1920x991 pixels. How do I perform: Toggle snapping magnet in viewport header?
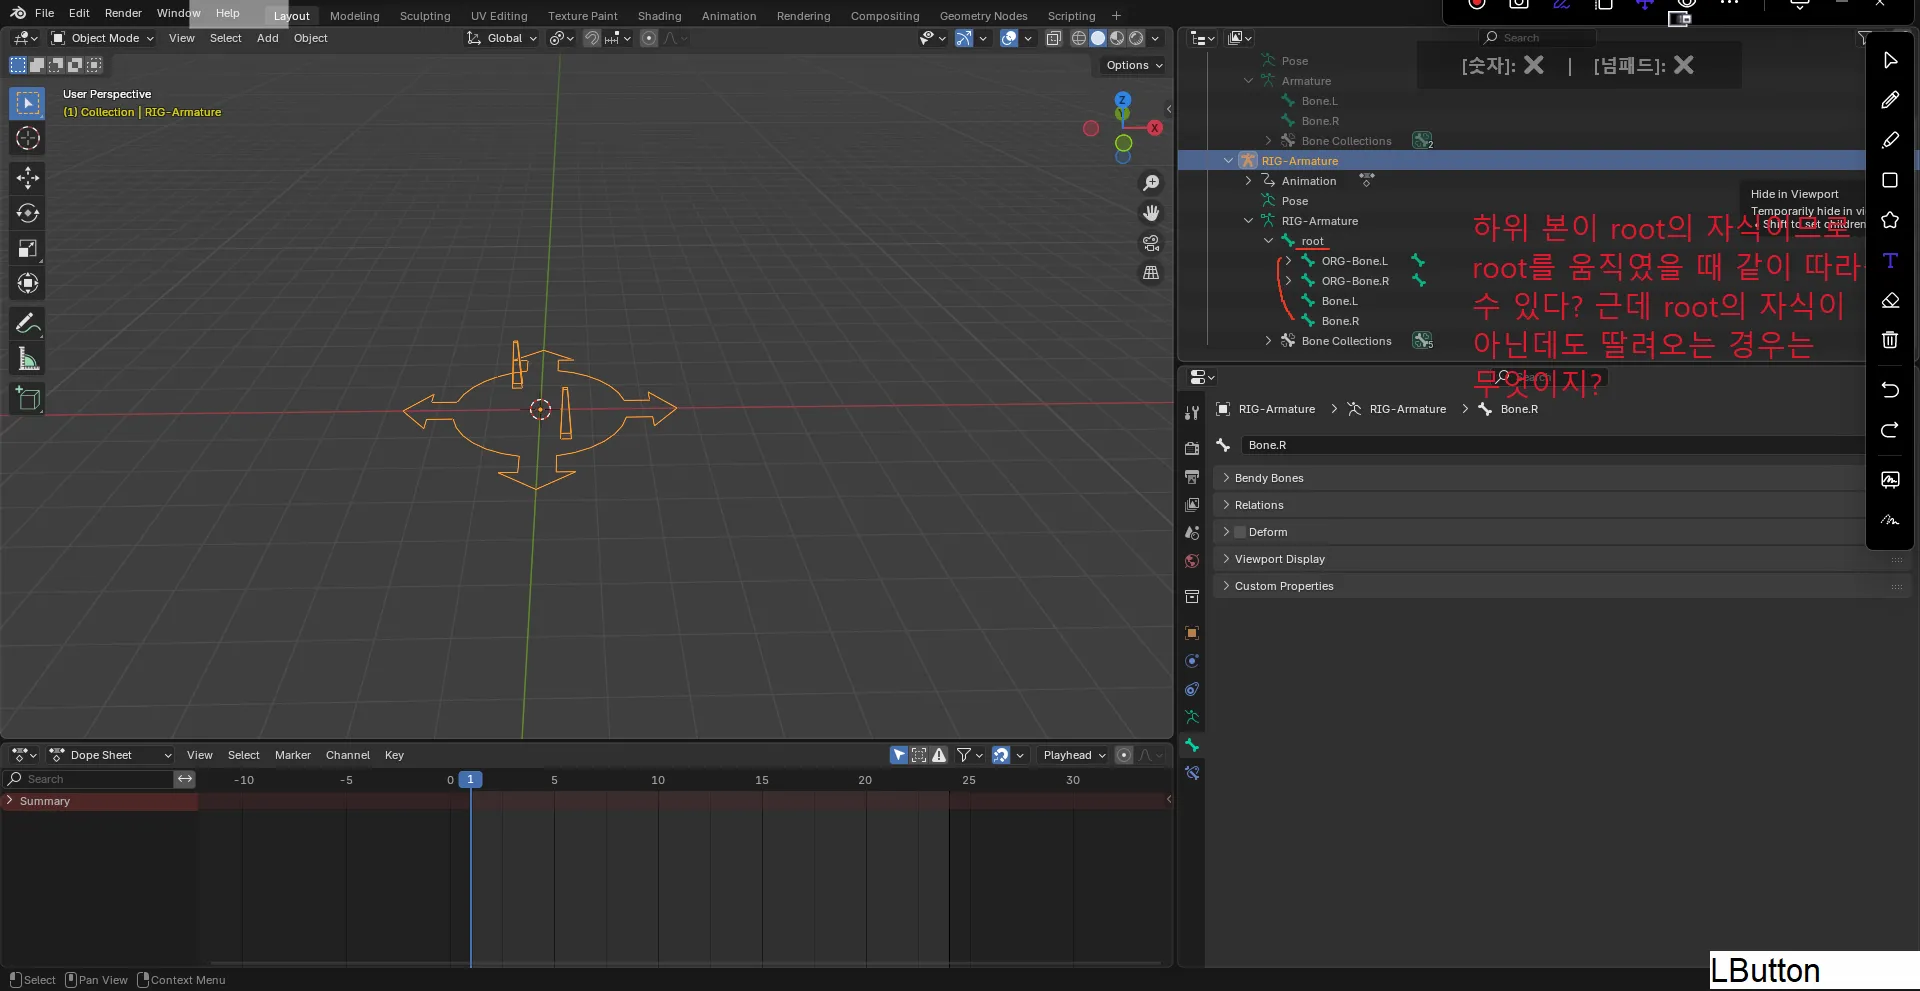(592, 38)
